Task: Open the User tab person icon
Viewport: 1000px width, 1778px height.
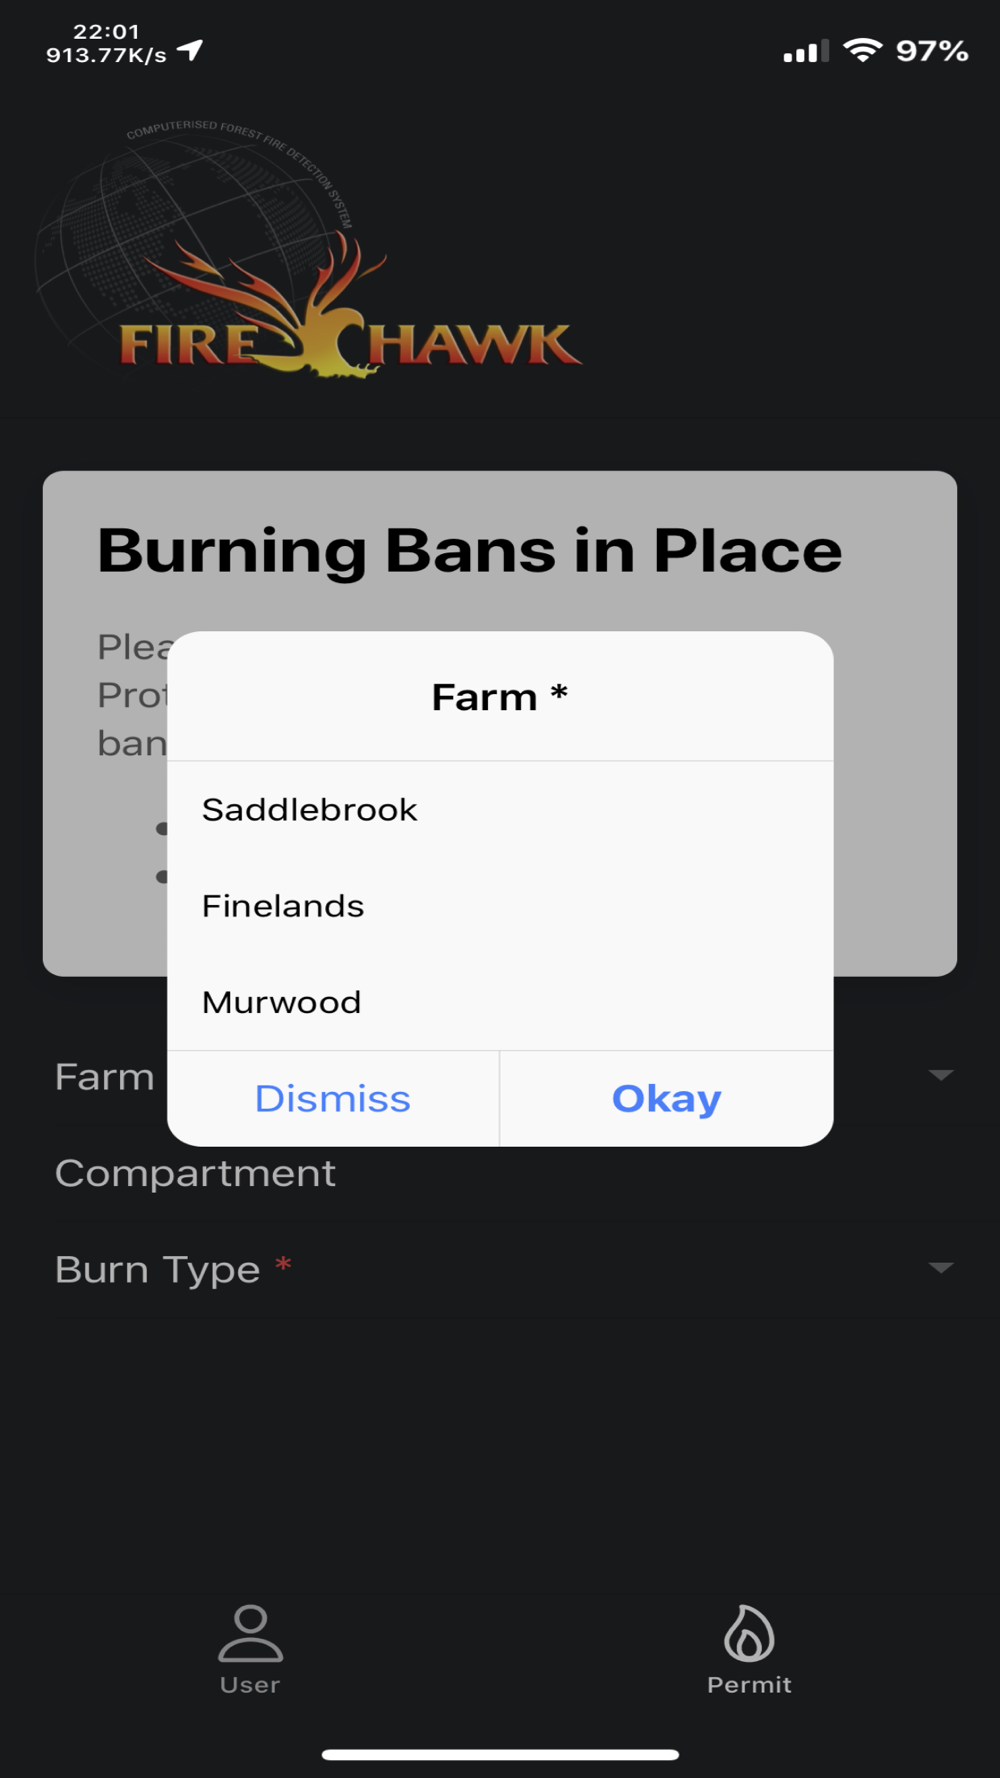Action: (x=250, y=1633)
